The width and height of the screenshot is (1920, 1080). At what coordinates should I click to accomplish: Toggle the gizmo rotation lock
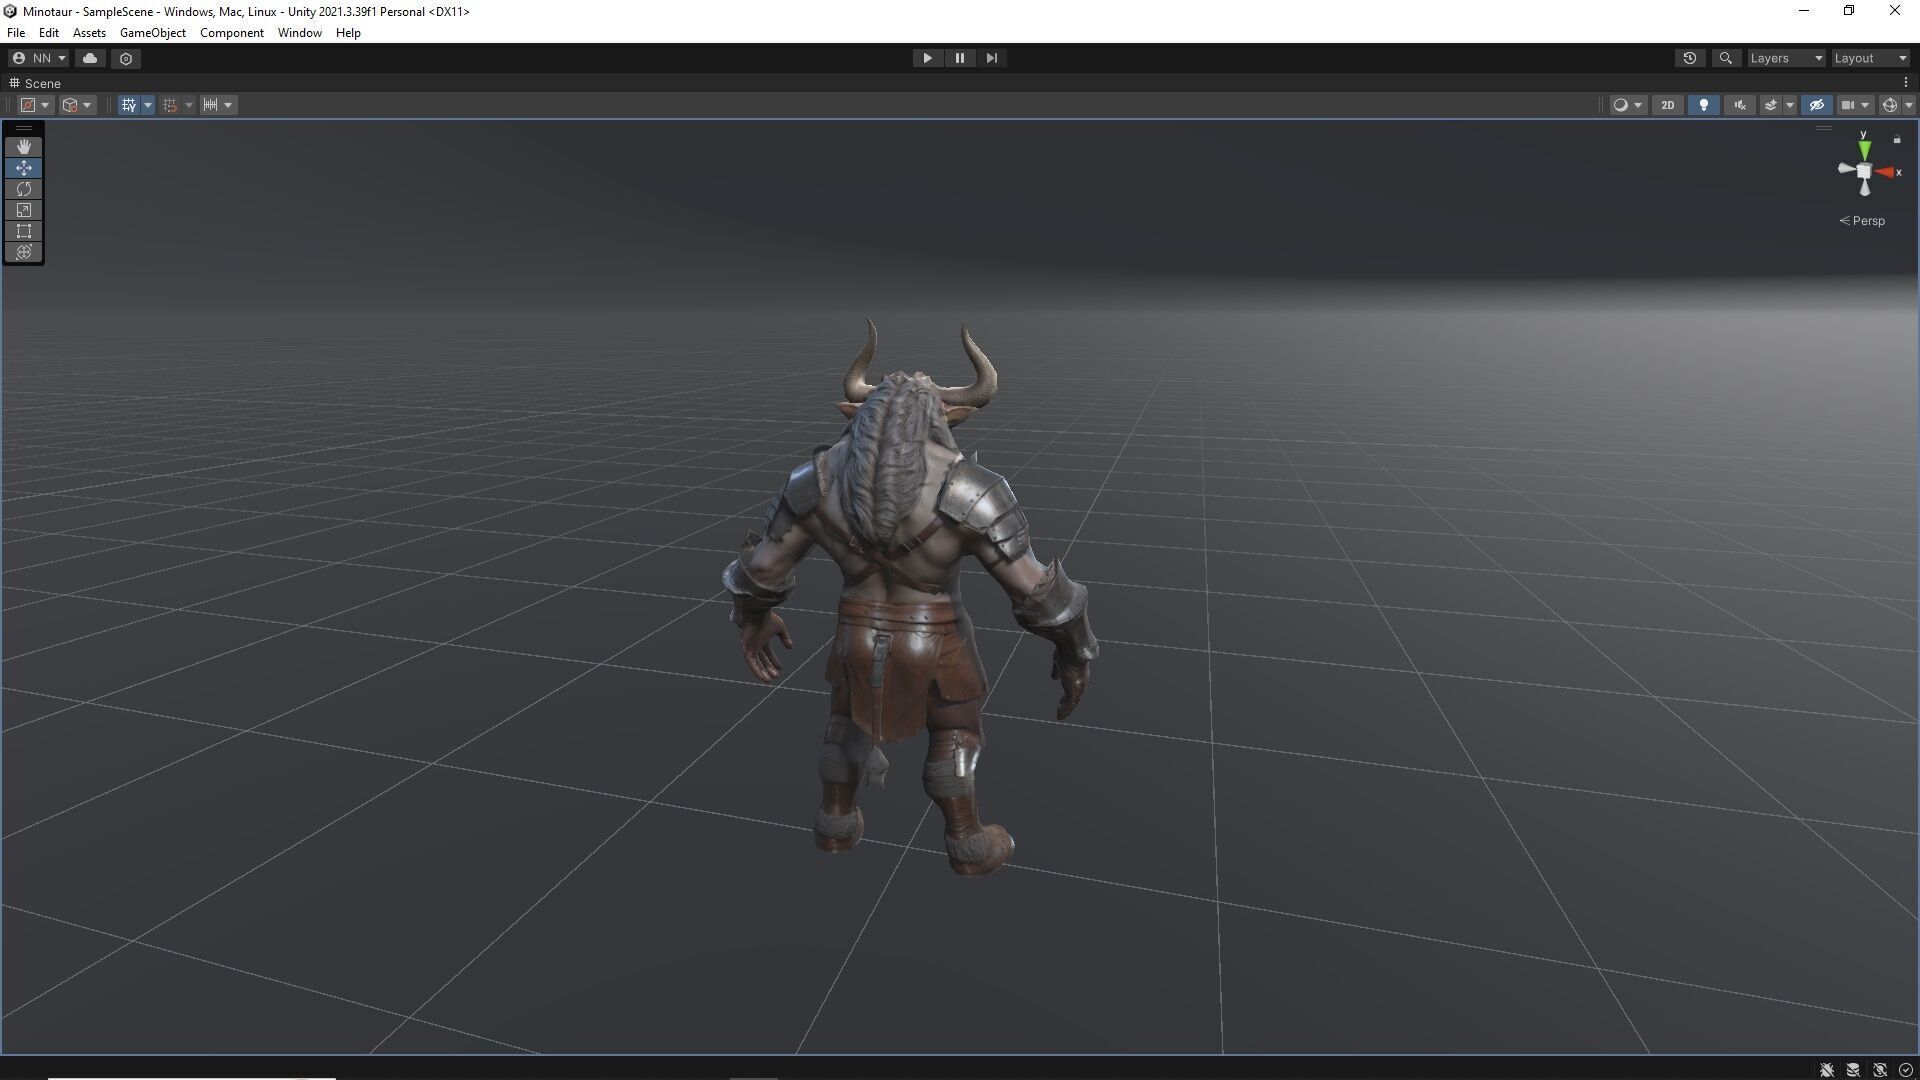point(1897,140)
